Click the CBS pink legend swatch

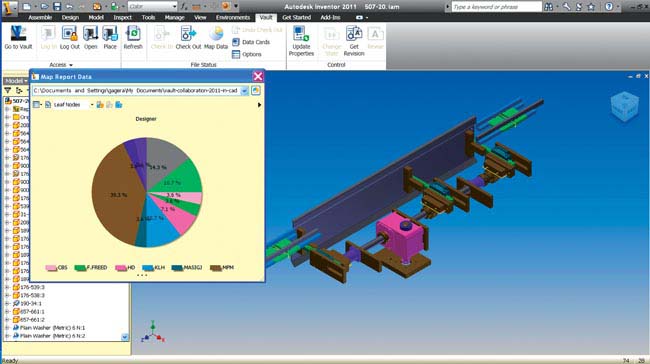51,268
